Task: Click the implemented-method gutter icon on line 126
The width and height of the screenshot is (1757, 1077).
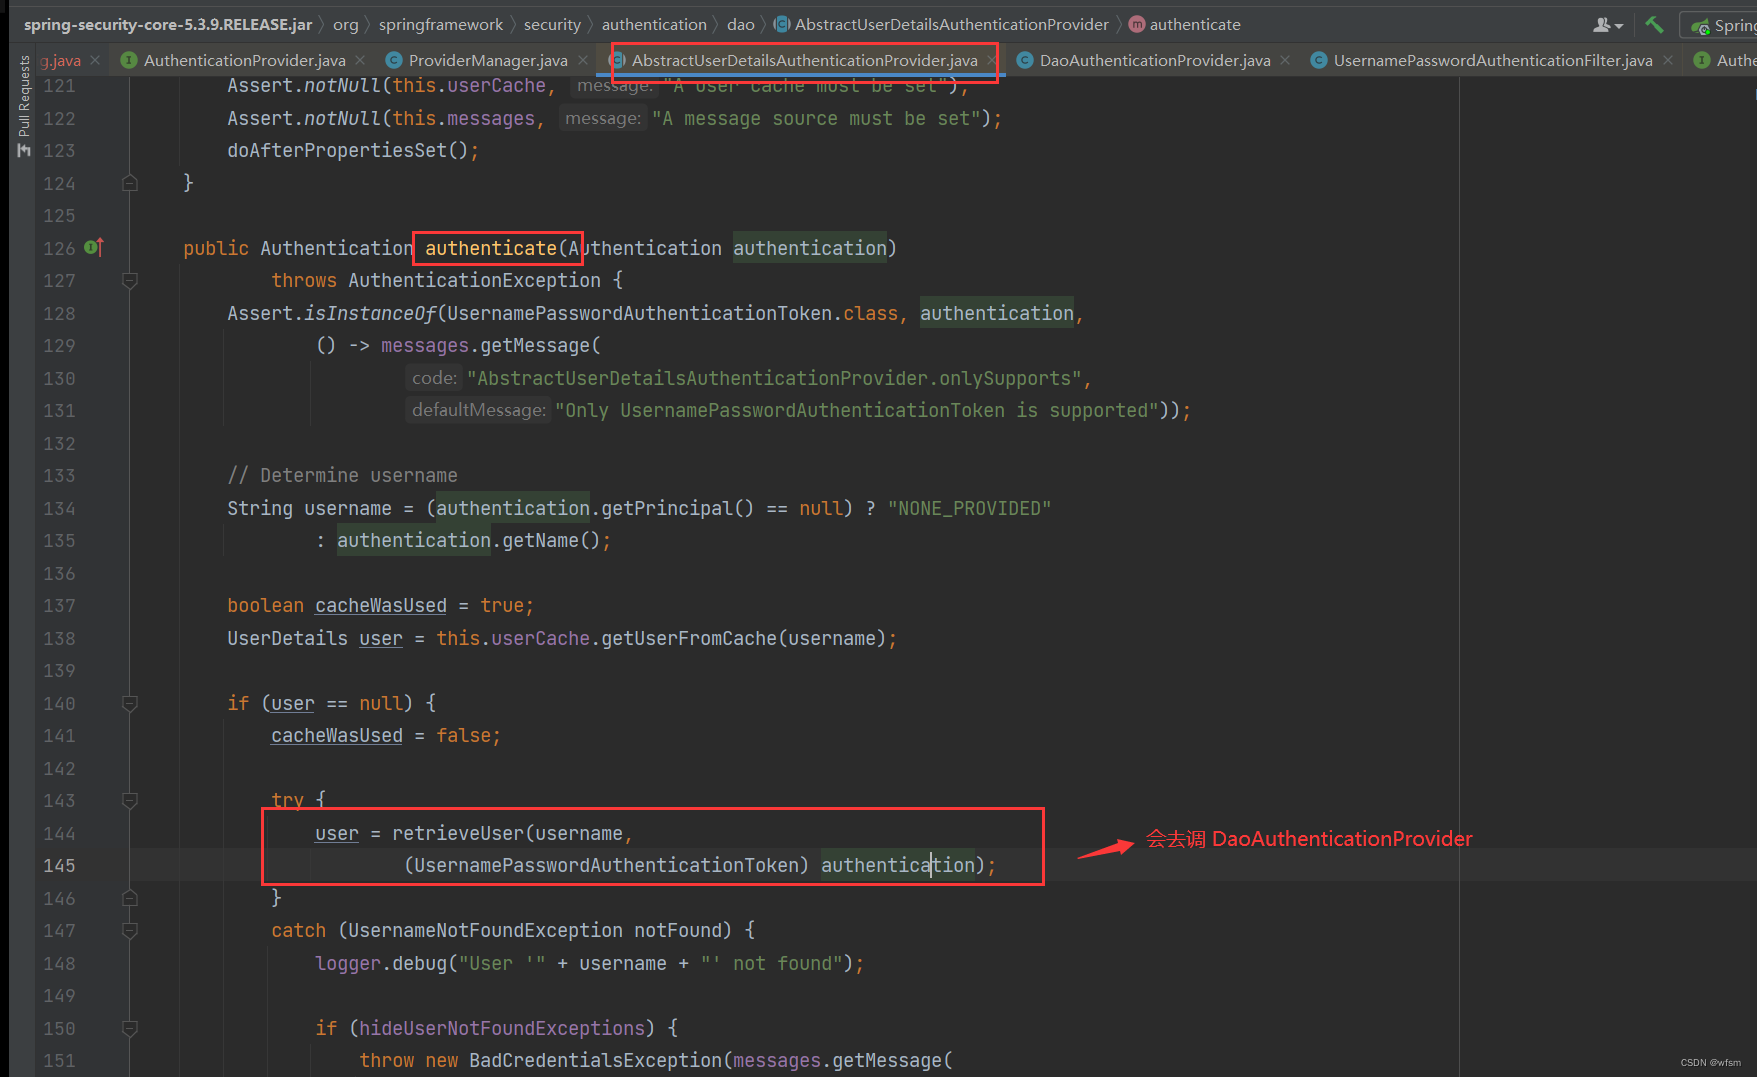Action: (94, 247)
